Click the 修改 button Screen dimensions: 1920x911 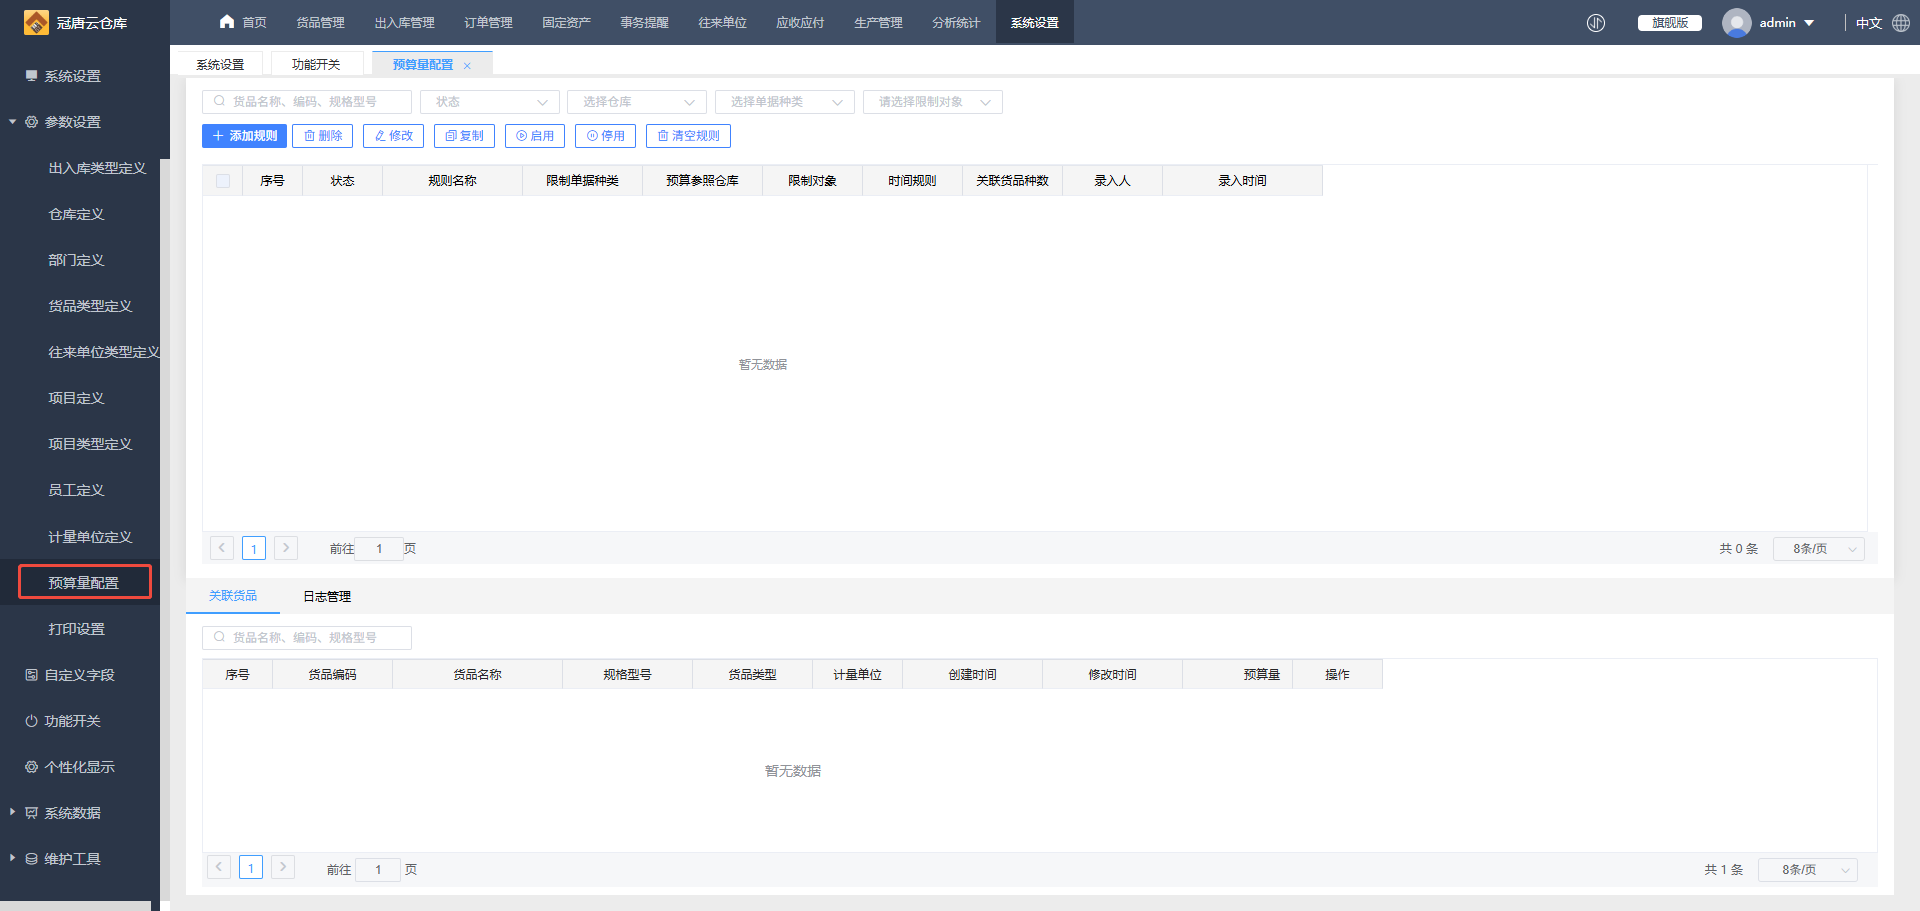point(393,136)
